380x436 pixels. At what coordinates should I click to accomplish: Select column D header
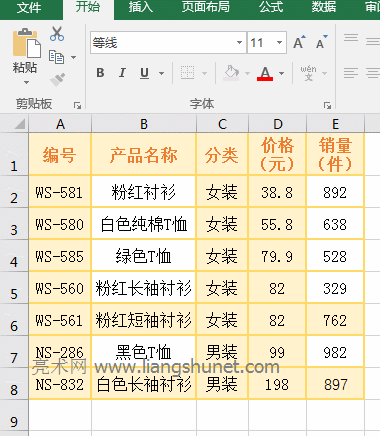click(x=277, y=124)
